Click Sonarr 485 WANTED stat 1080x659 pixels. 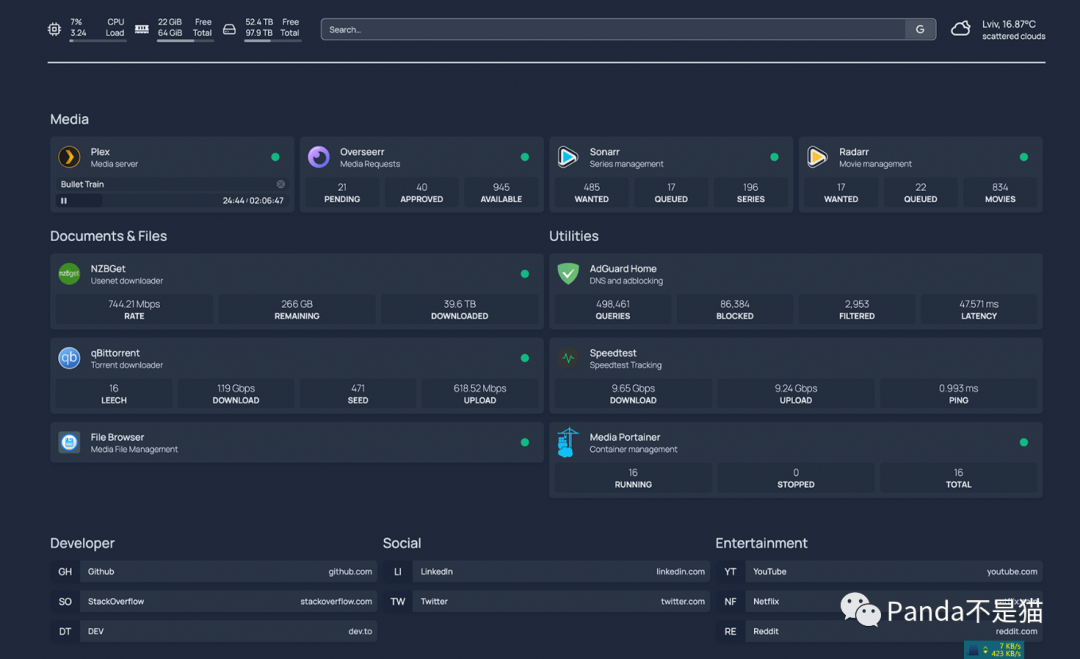click(592, 193)
